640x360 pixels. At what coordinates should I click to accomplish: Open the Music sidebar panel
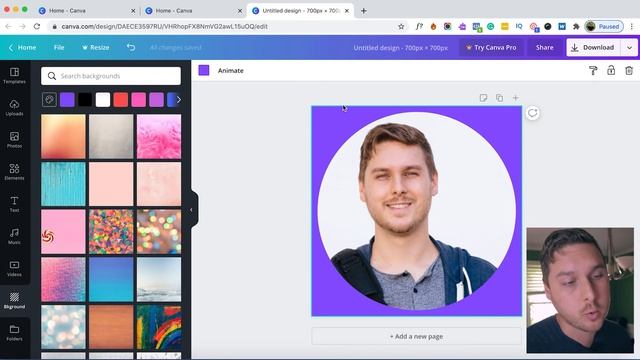14,236
